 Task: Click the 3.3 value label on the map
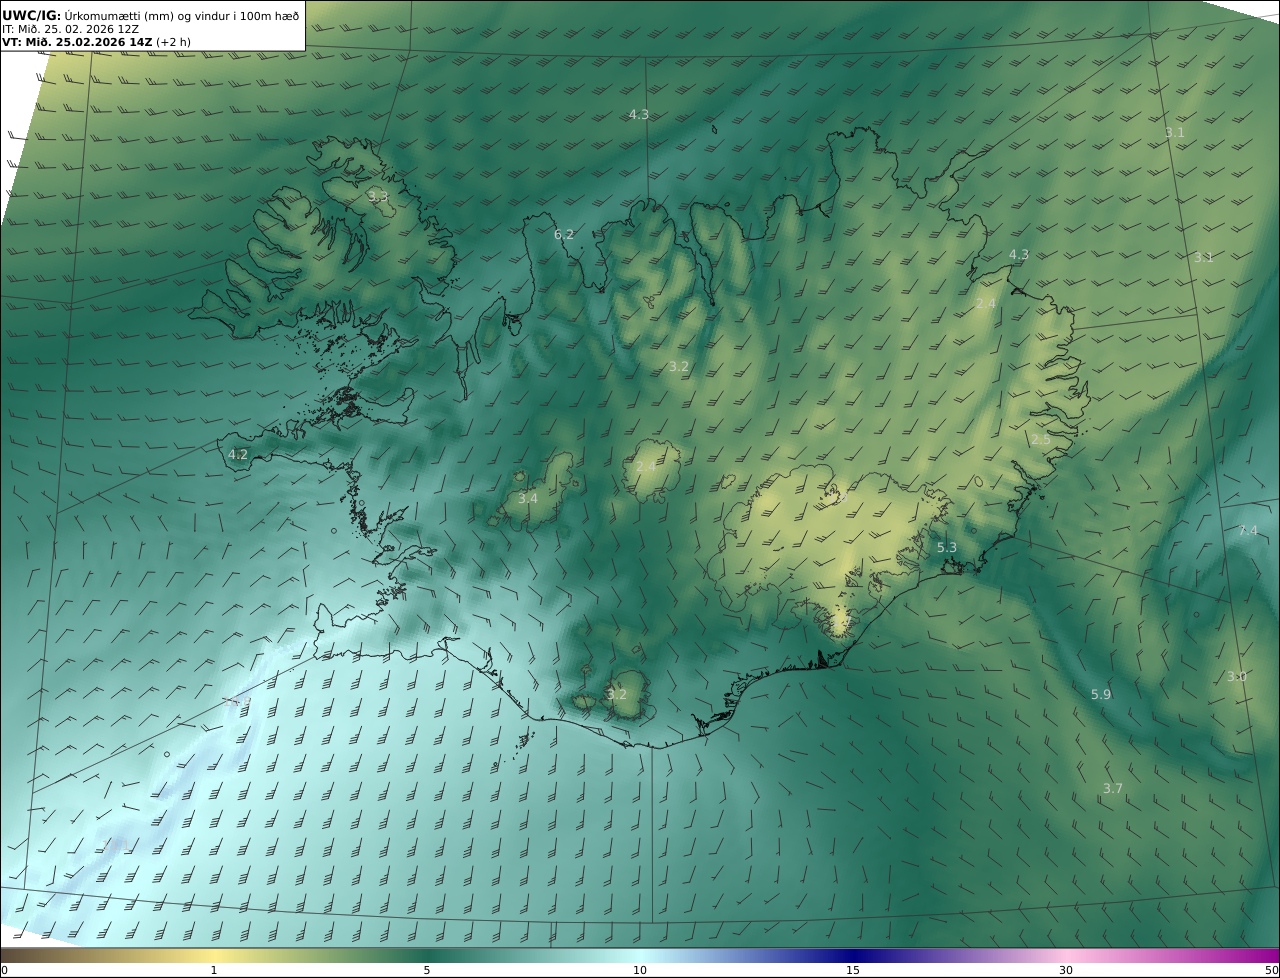tap(377, 197)
